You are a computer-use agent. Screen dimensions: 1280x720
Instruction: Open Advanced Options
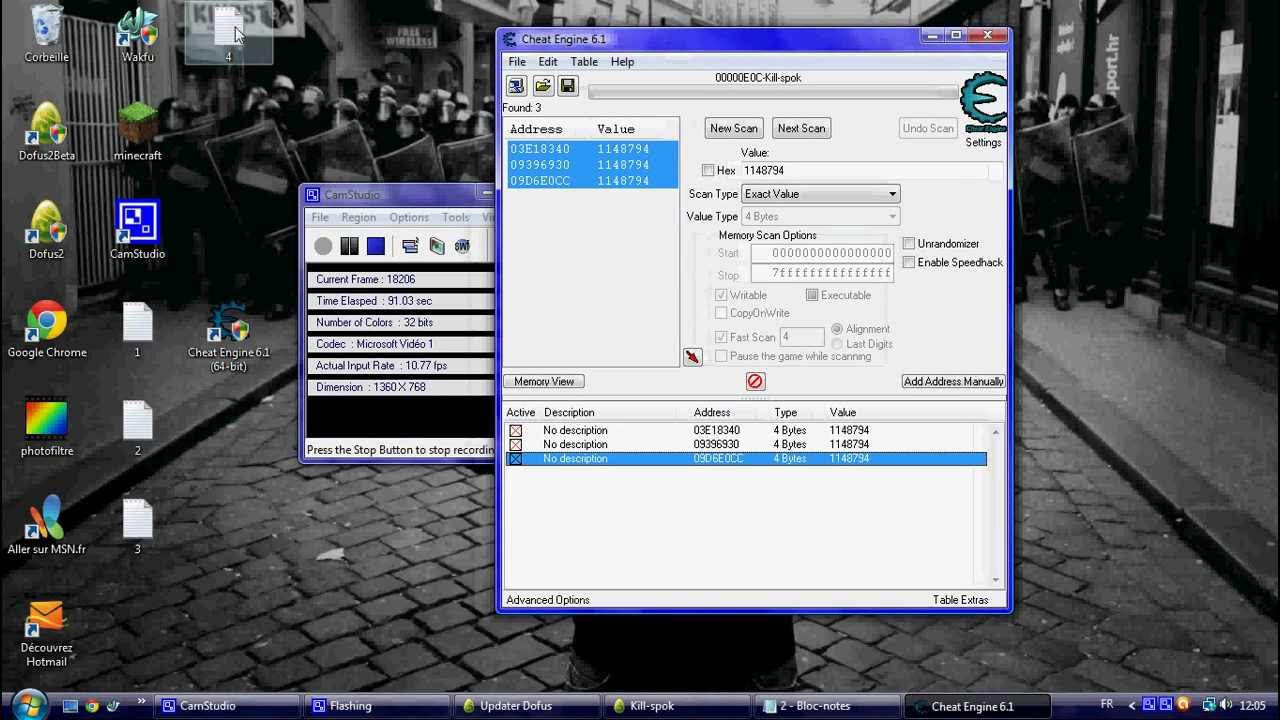[x=548, y=600]
